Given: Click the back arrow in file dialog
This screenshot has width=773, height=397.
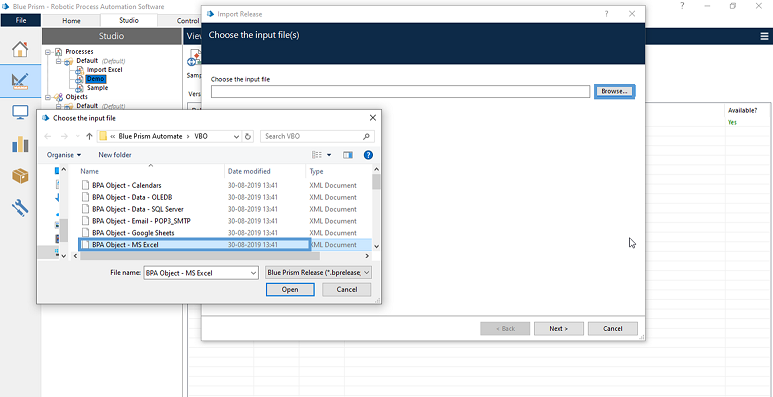Looking at the screenshot, I should point(47,137).
